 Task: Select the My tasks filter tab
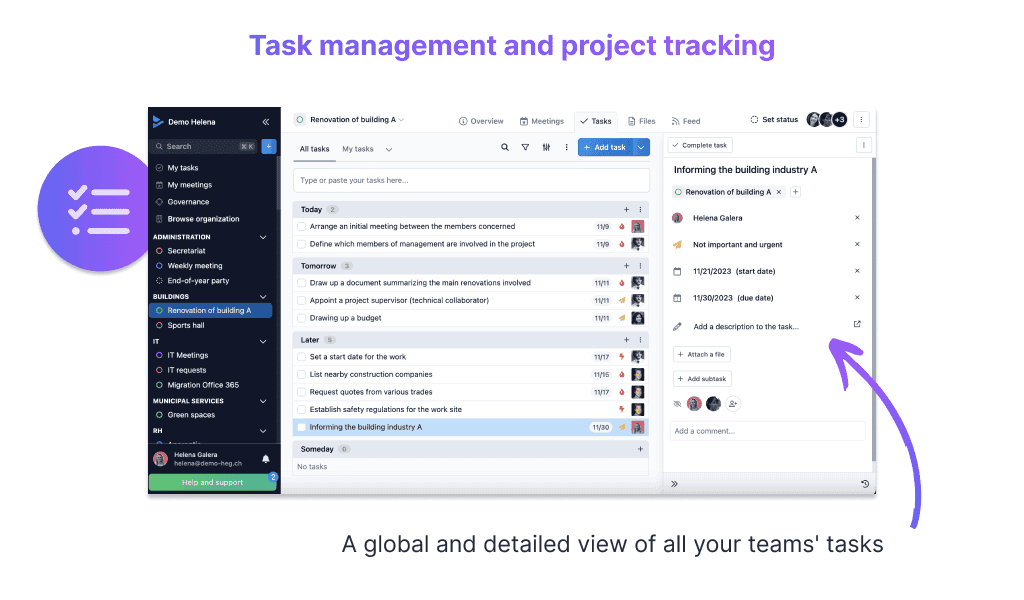(358, 149)
